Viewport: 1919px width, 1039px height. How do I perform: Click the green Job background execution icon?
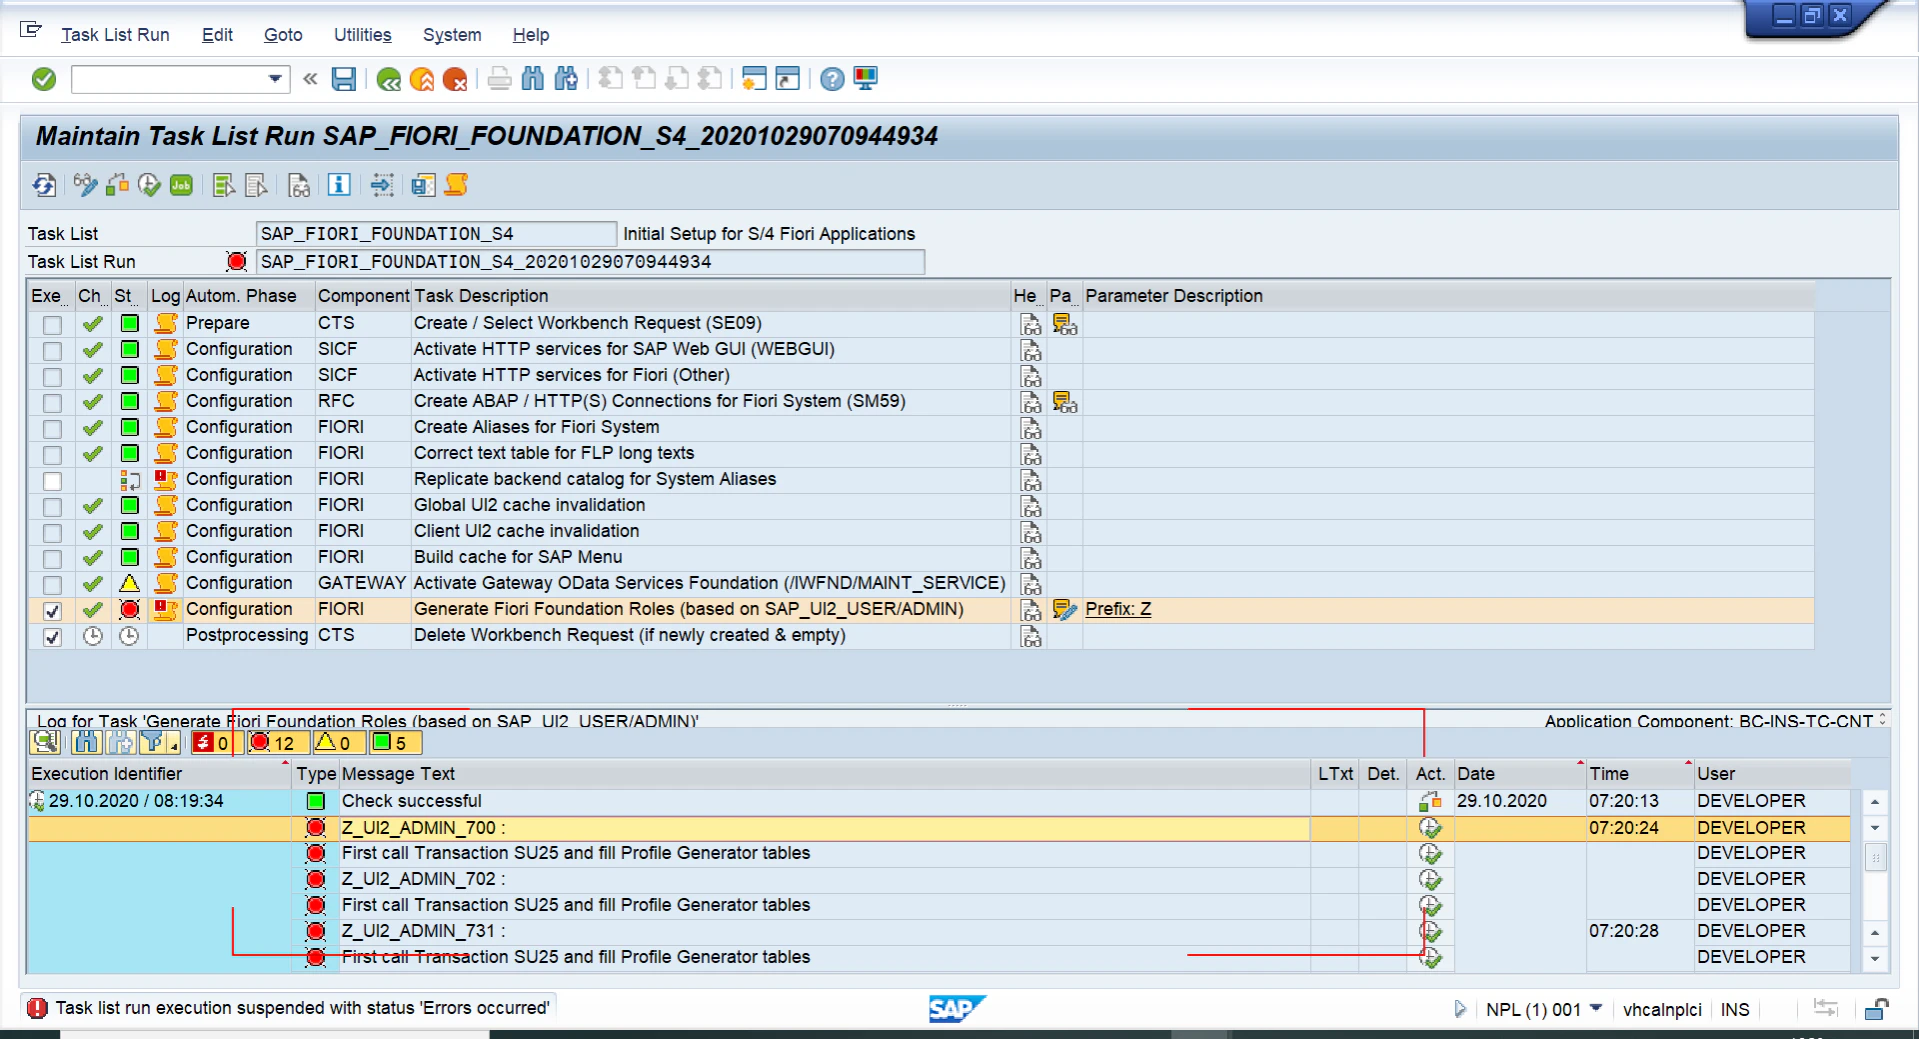pos(181,185)
